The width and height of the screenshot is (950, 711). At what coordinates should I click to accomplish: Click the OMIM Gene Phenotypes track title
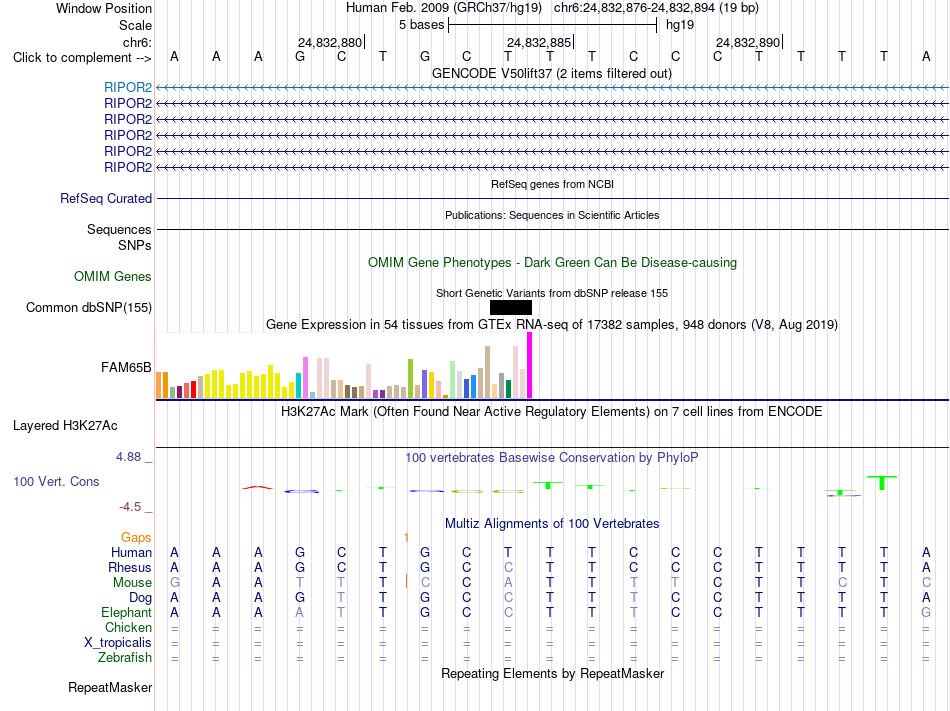[x=552, y=262]
